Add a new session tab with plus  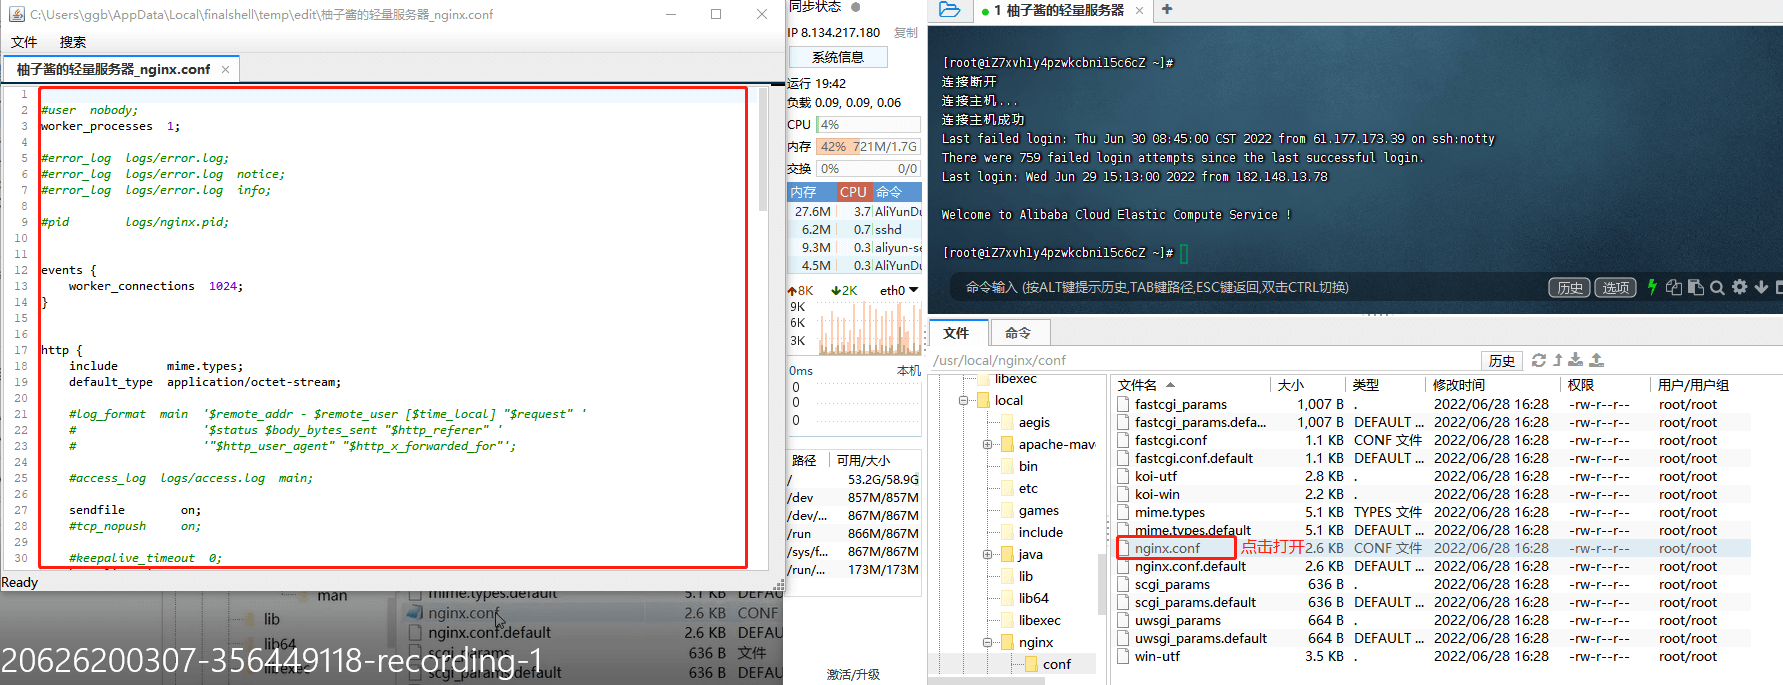1167,9
